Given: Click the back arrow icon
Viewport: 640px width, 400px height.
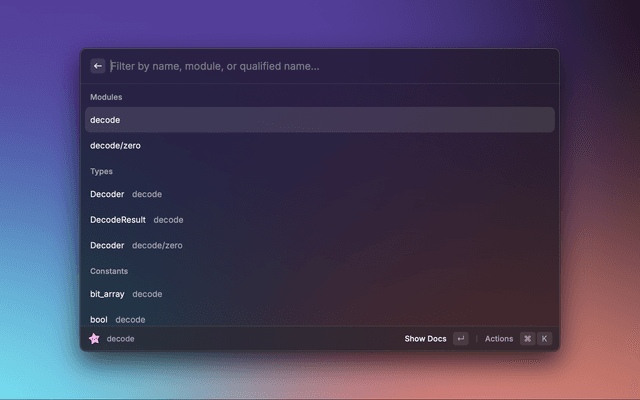Looking at the screenshot, I should (98, 66).
